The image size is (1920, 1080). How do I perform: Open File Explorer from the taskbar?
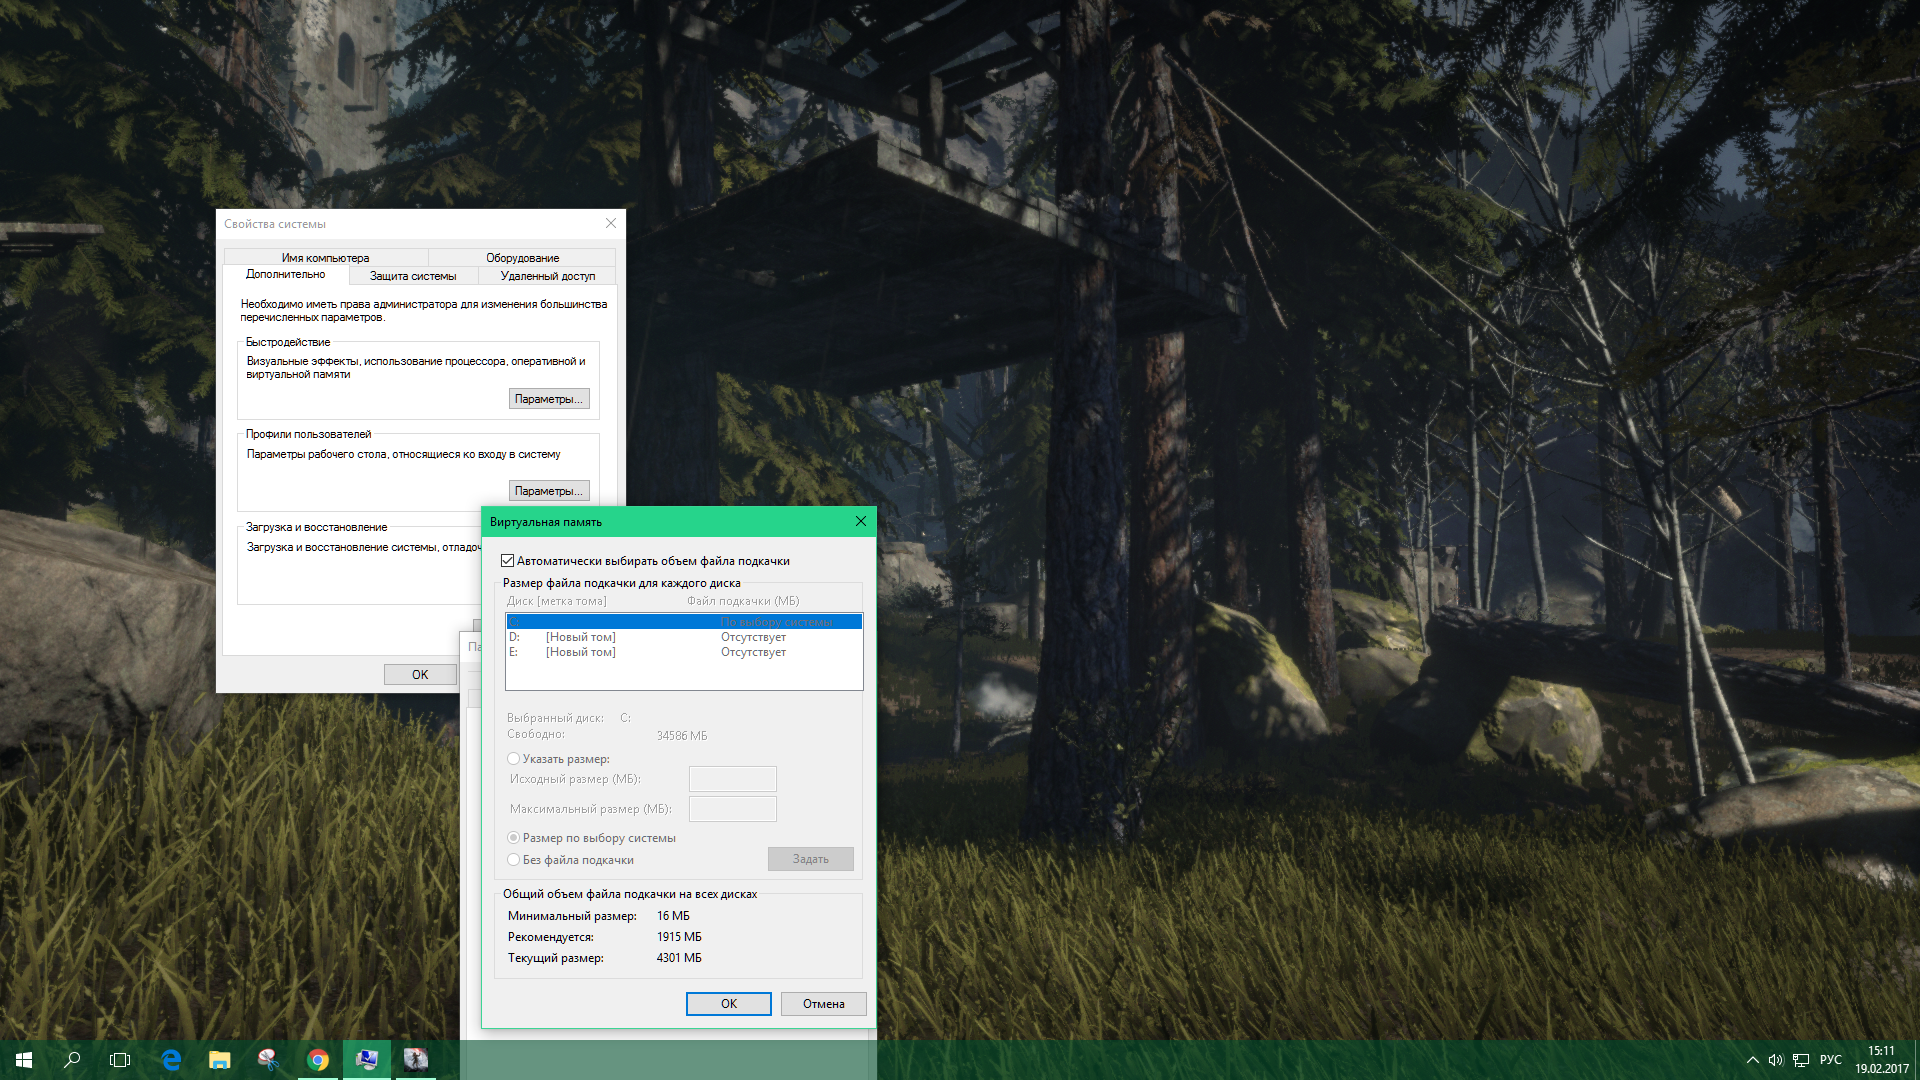point(219,1060)
